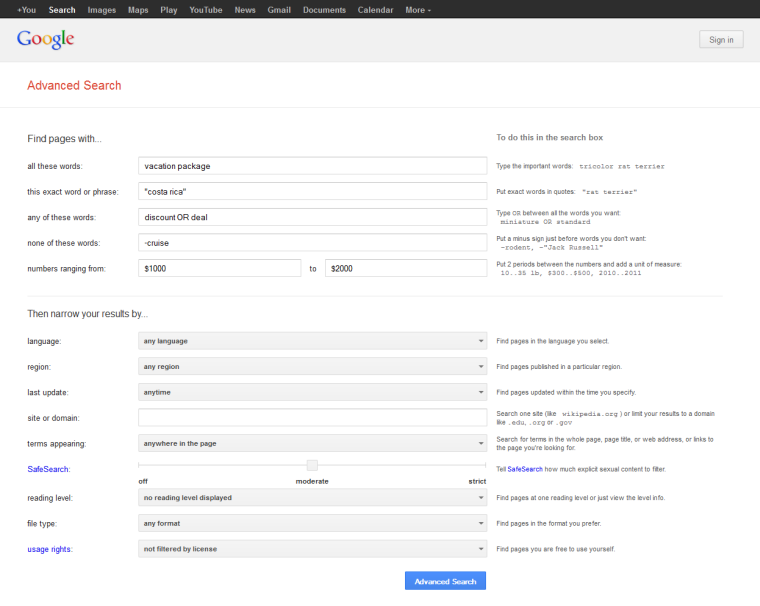This screenshot has width=760, height=606.
Task: Open Maps from the top bar
Action: [138, 10]
